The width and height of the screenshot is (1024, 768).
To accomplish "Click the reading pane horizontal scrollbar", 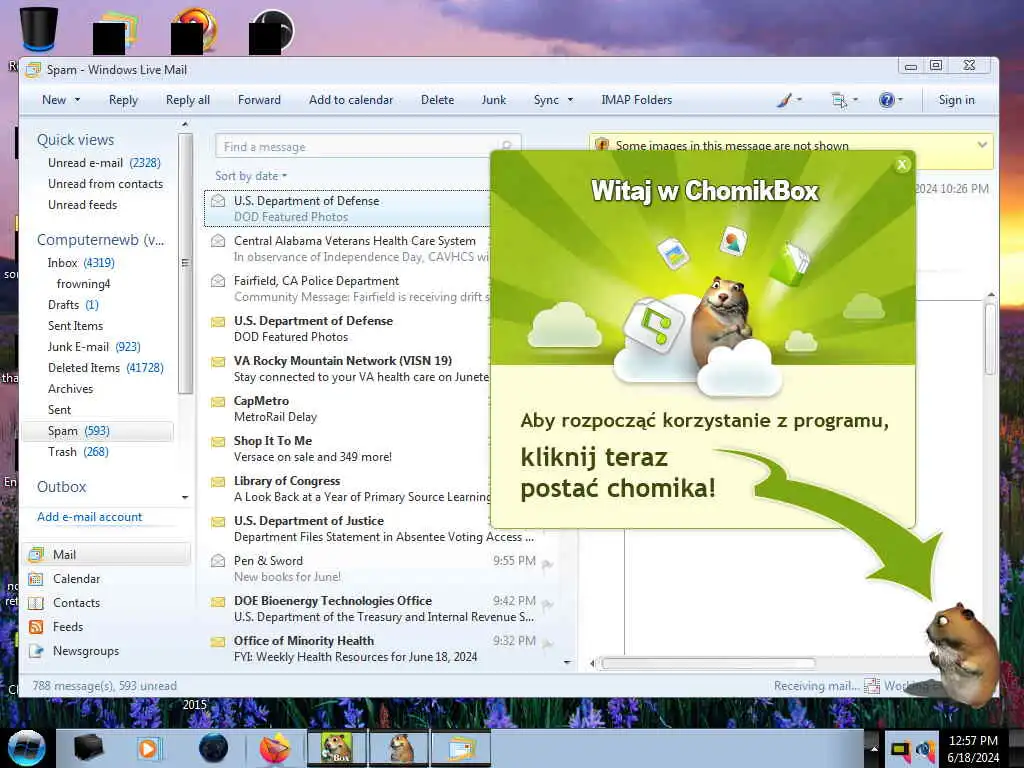I will click(x=708, y=664).
